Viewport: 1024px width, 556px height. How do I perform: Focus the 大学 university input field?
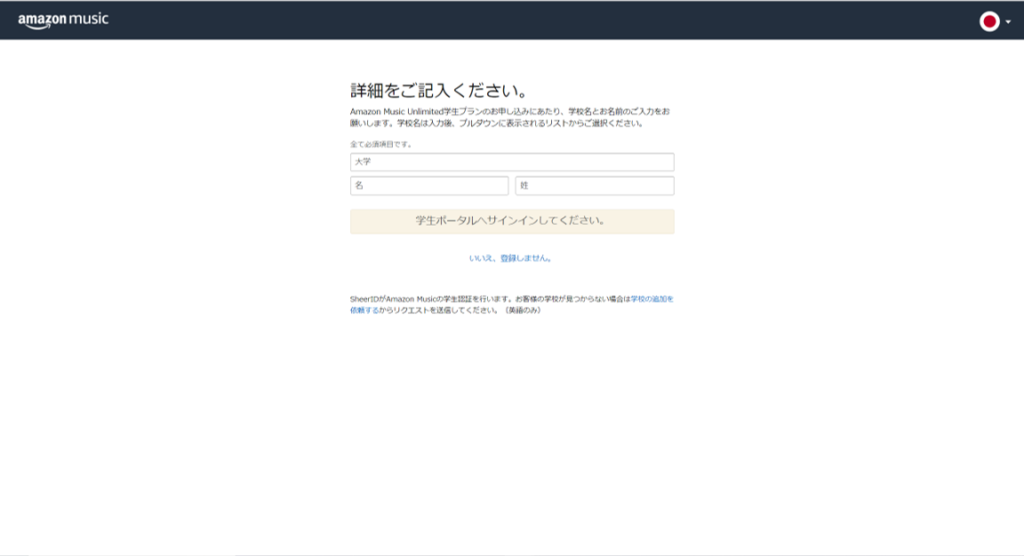click(512, 162)
